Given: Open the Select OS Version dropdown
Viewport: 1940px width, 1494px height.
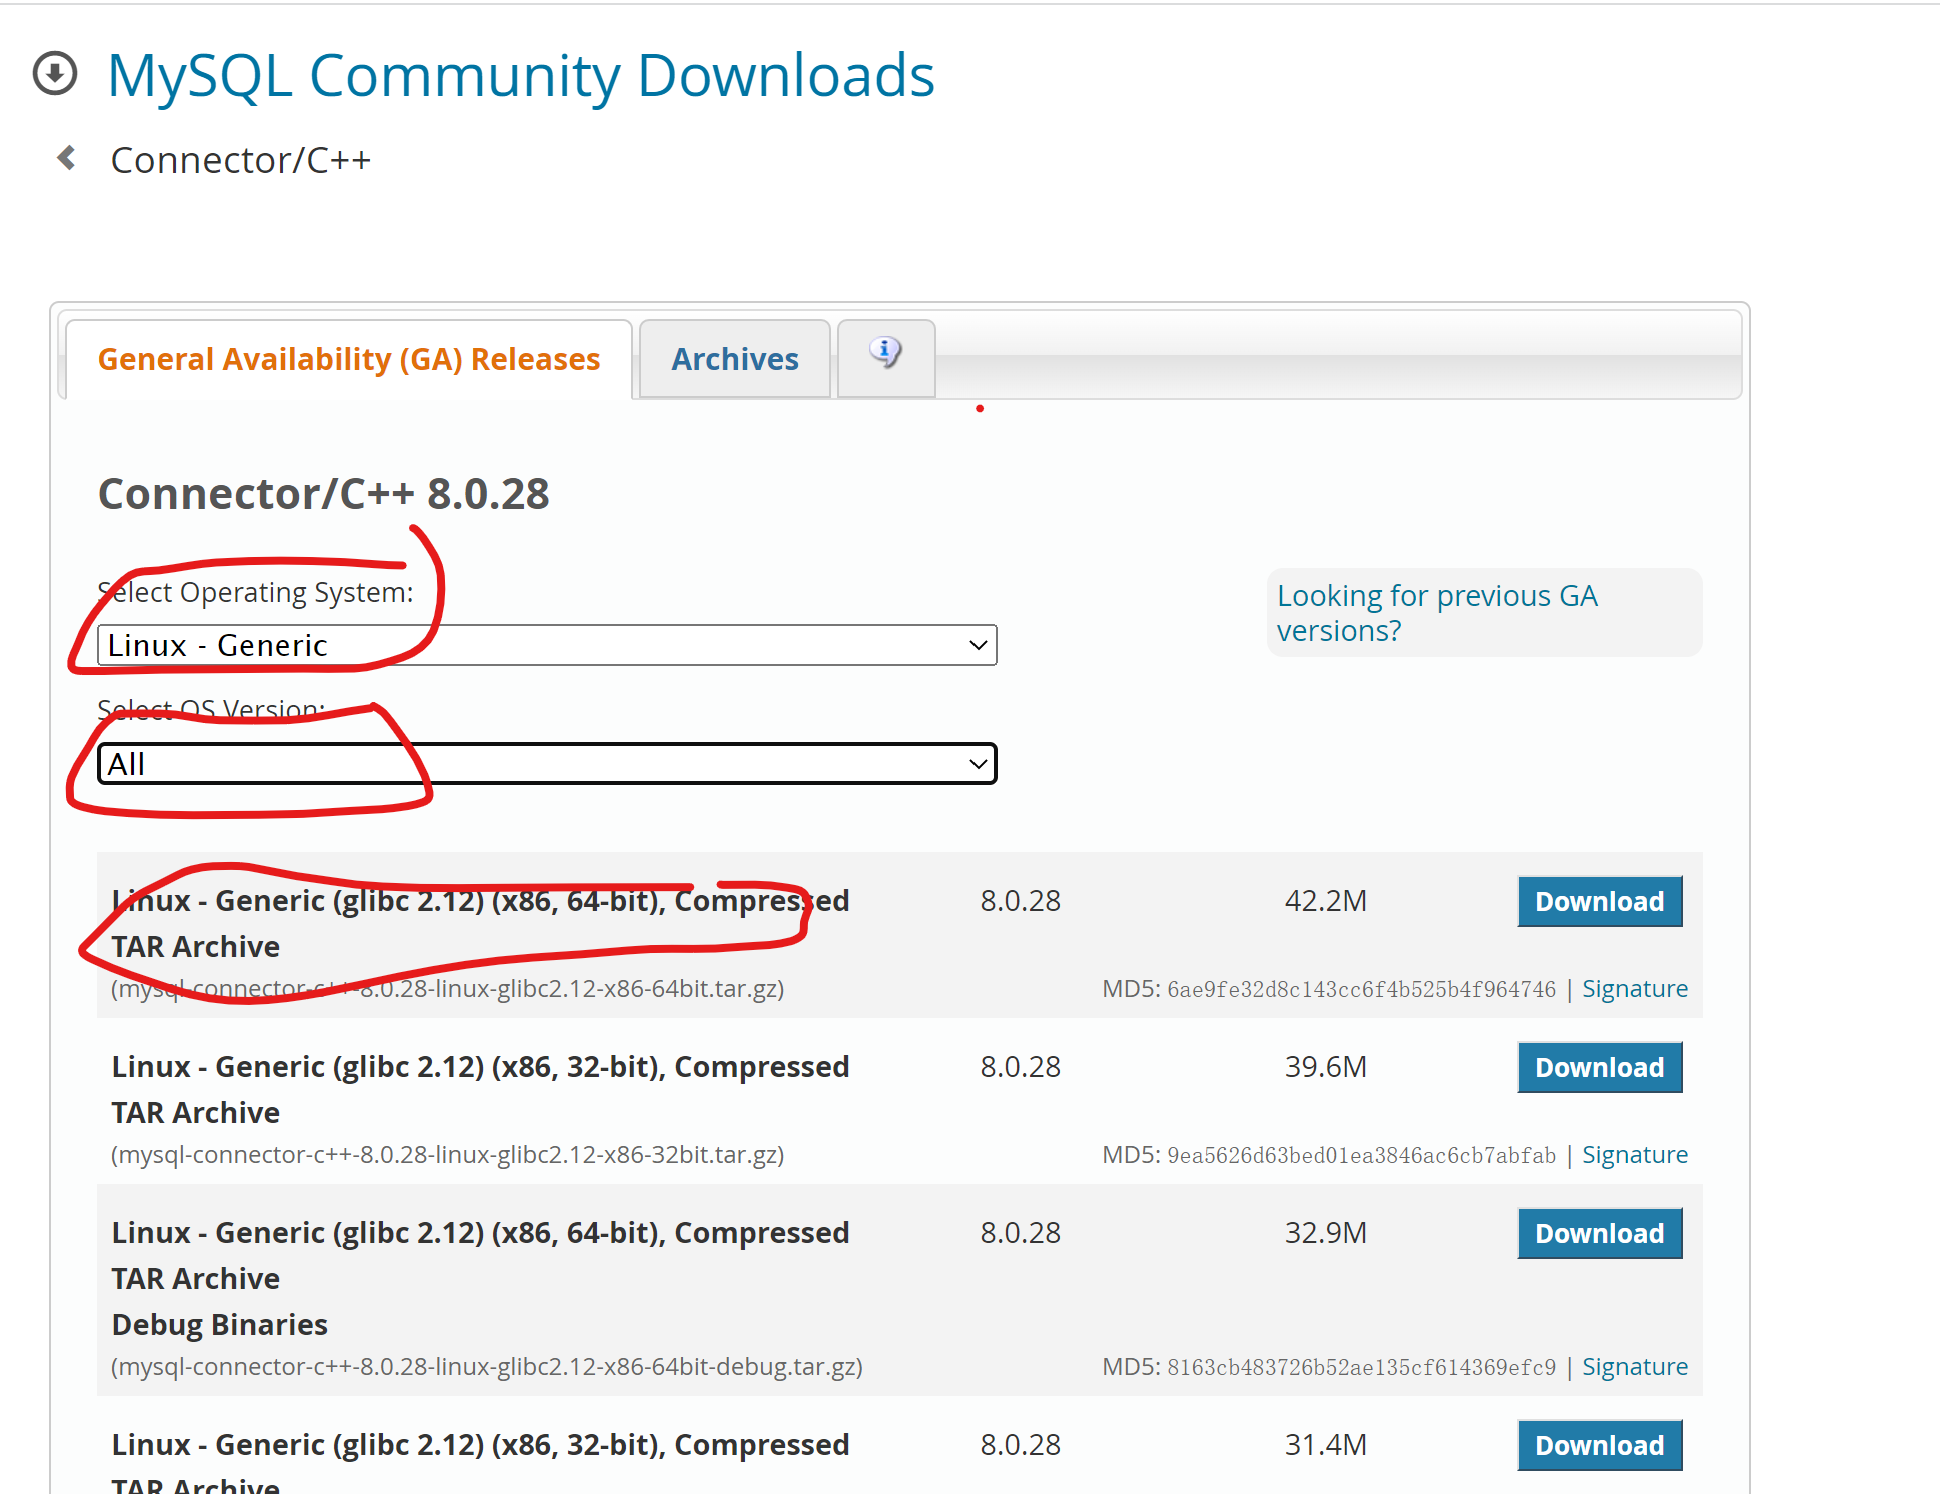Looking at the screenshot, I should pos(546,764).
